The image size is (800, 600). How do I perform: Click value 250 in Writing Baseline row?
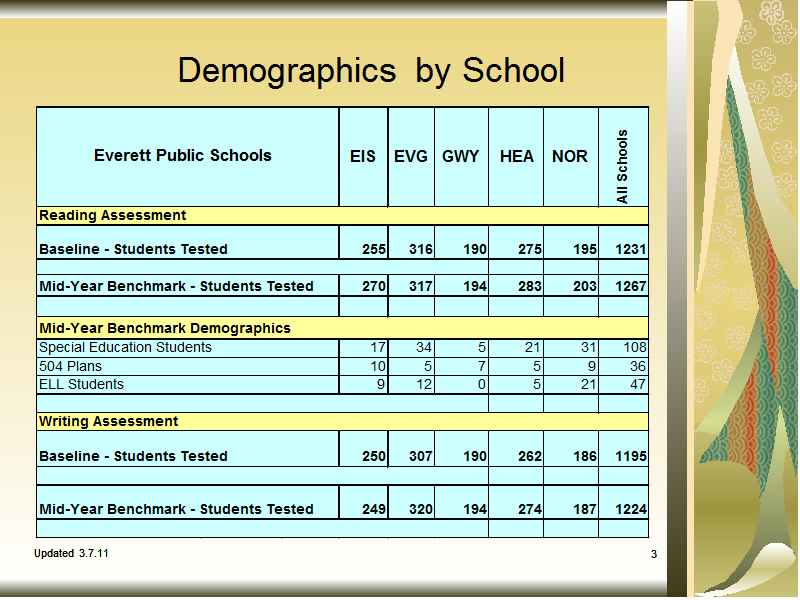(374, 456)
